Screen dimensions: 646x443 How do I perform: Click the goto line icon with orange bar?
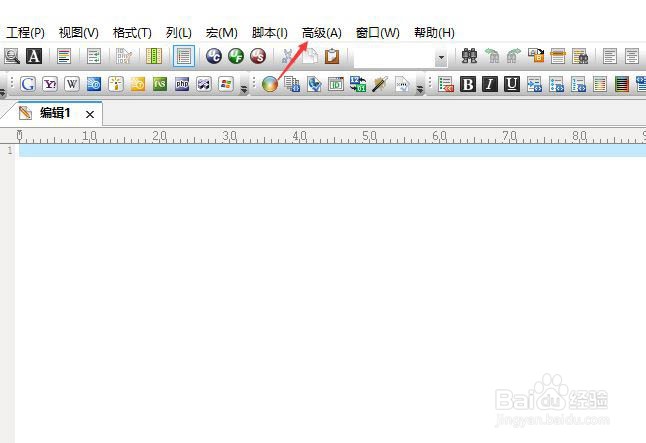pyautogui.click(x=558, y=56)
